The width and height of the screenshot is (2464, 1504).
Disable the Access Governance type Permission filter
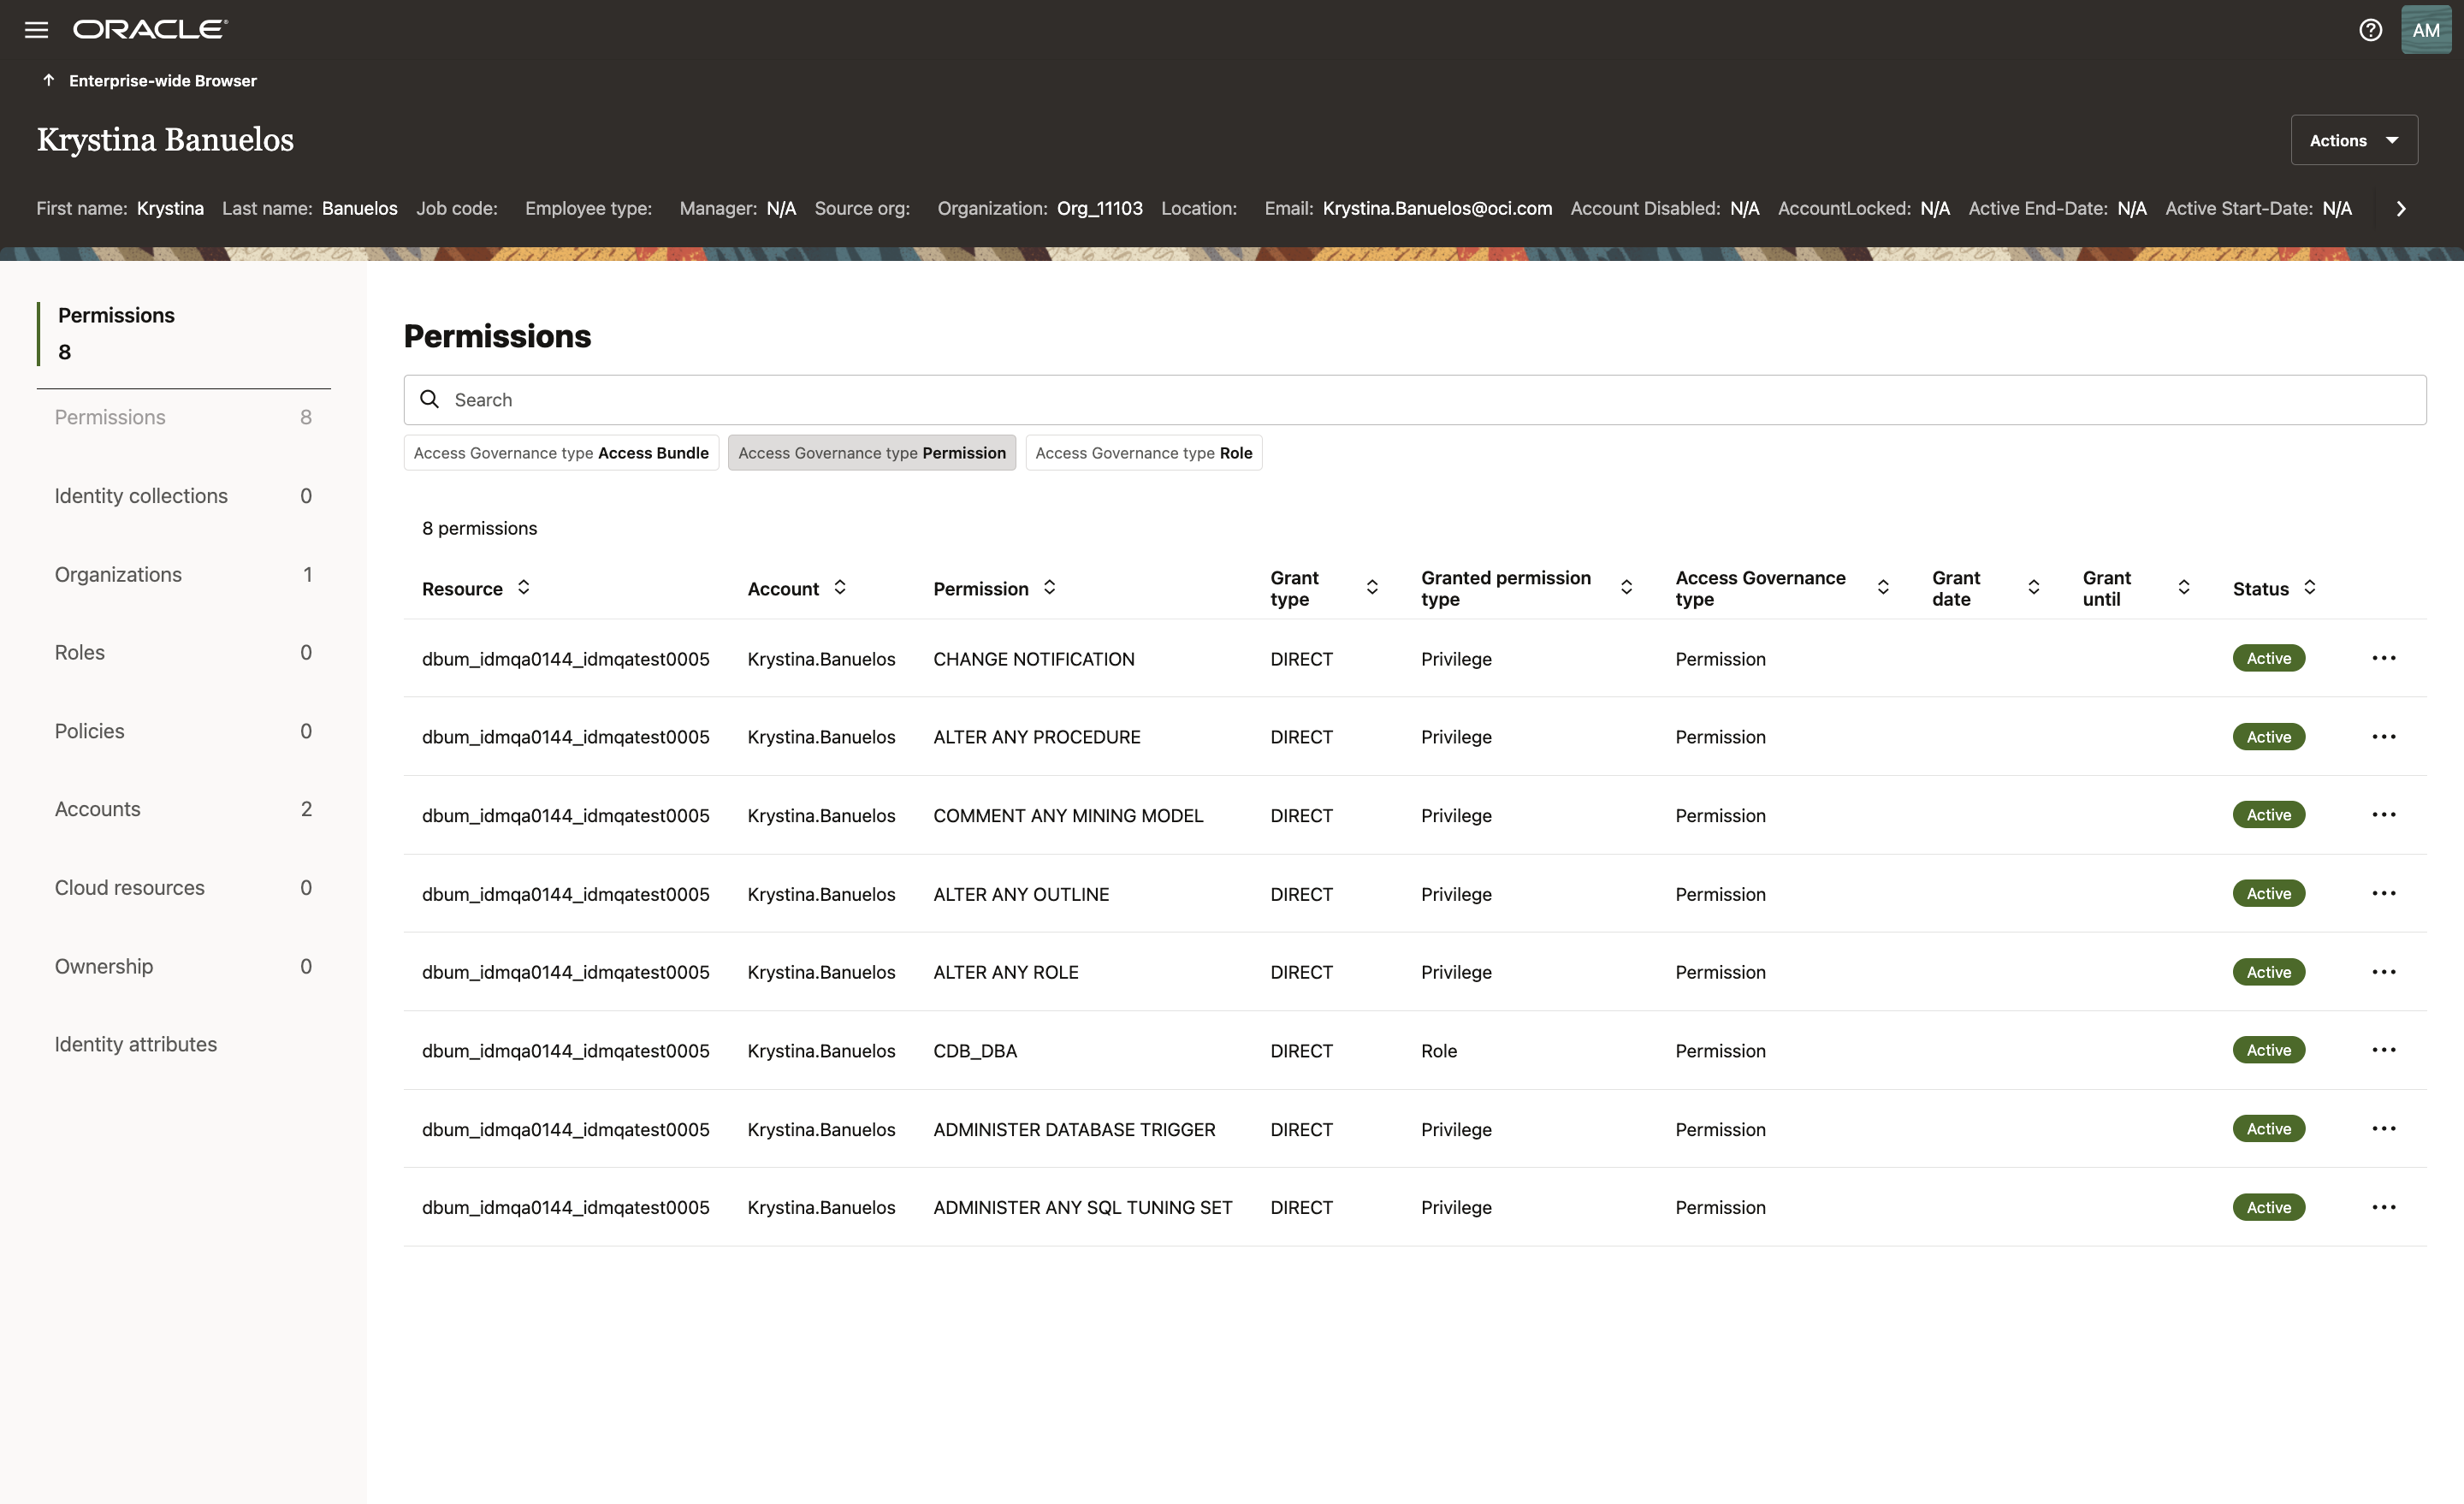coord(871,452)
